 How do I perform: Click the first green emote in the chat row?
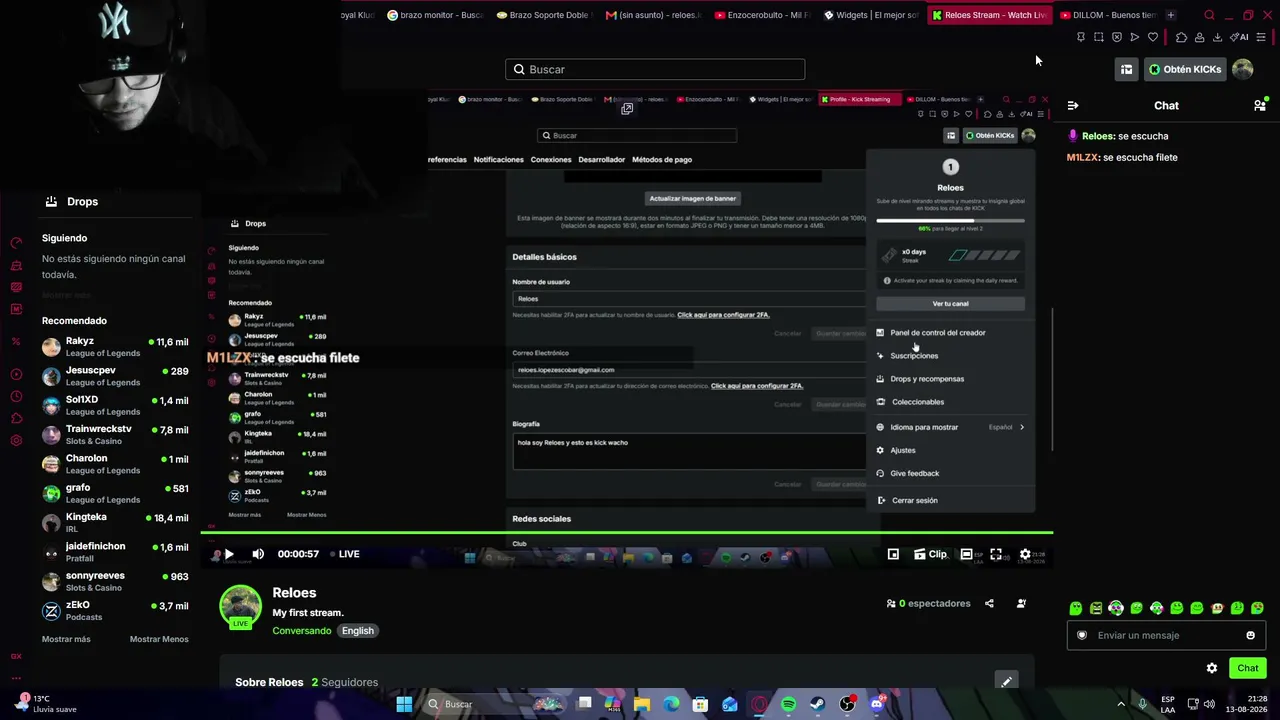pyautogui.click(x=1075, y=608)
